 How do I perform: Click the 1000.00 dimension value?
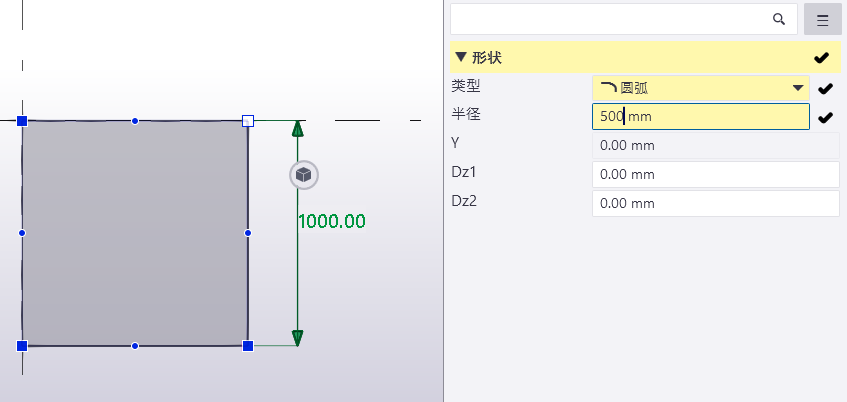tap(332, 221)
